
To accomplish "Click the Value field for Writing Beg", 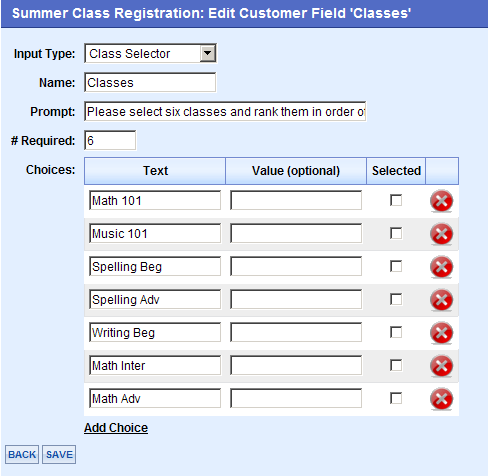I will pyautogui.click(x=296, y=332).
